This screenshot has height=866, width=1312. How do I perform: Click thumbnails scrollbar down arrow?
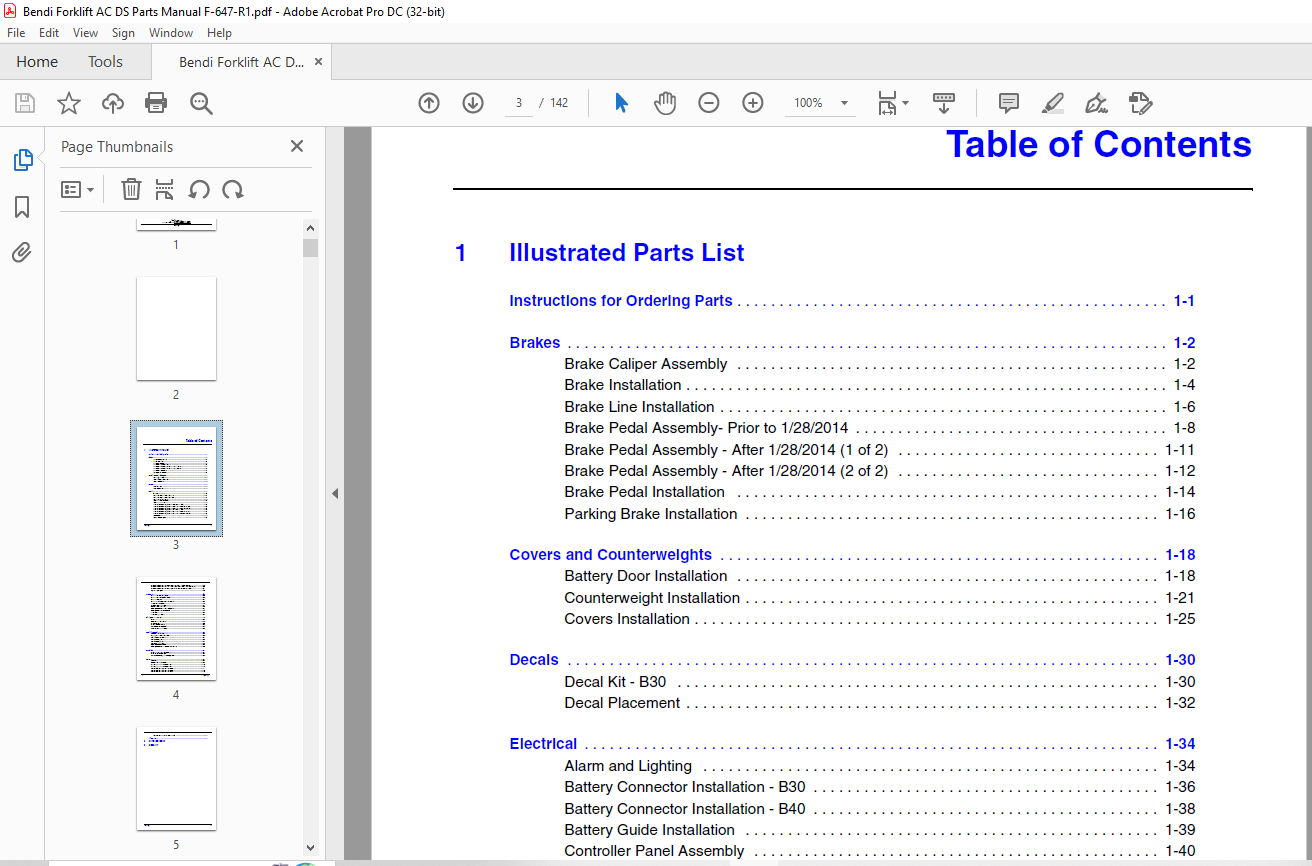pyautogui.click(x=310, y=847)
